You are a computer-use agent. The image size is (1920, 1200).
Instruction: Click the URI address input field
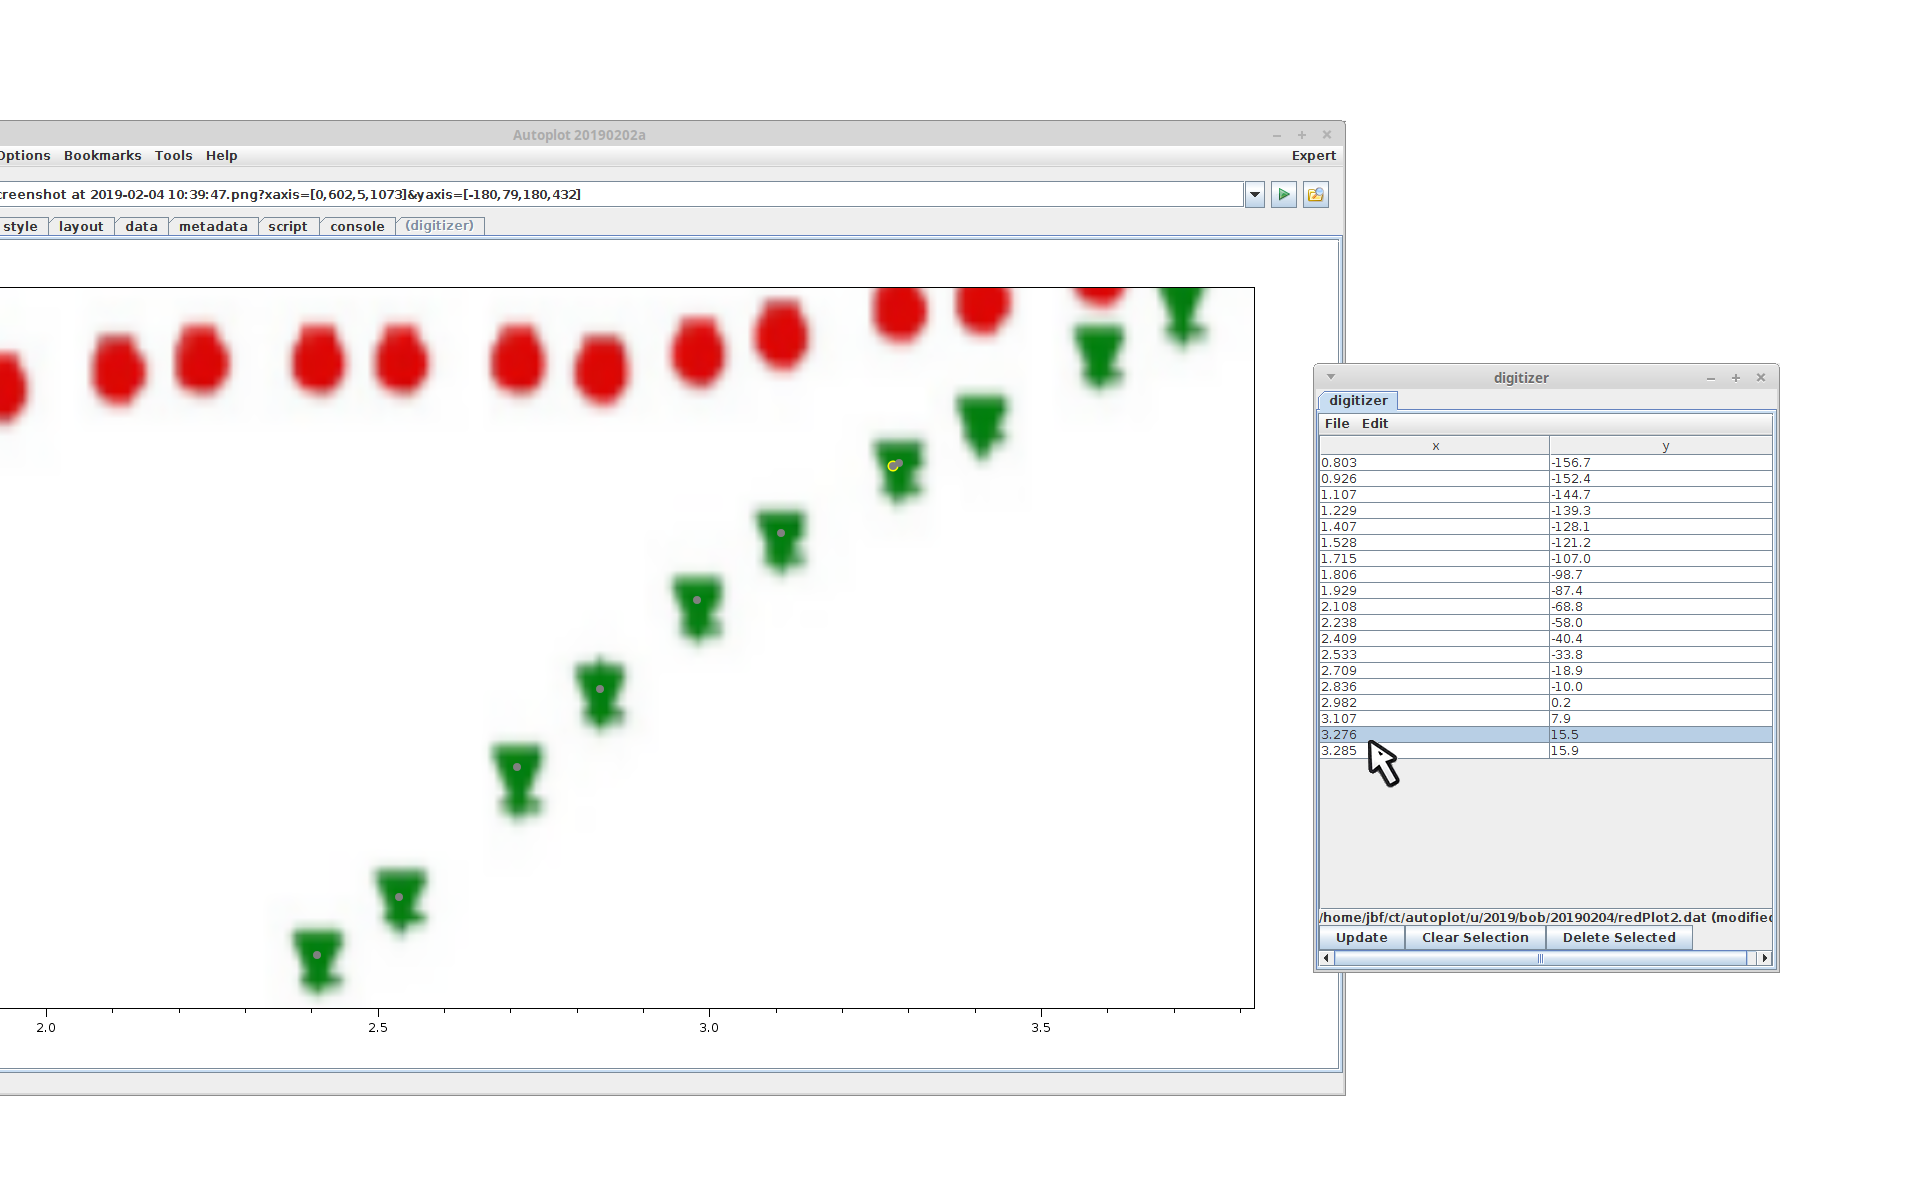(620, 195)
